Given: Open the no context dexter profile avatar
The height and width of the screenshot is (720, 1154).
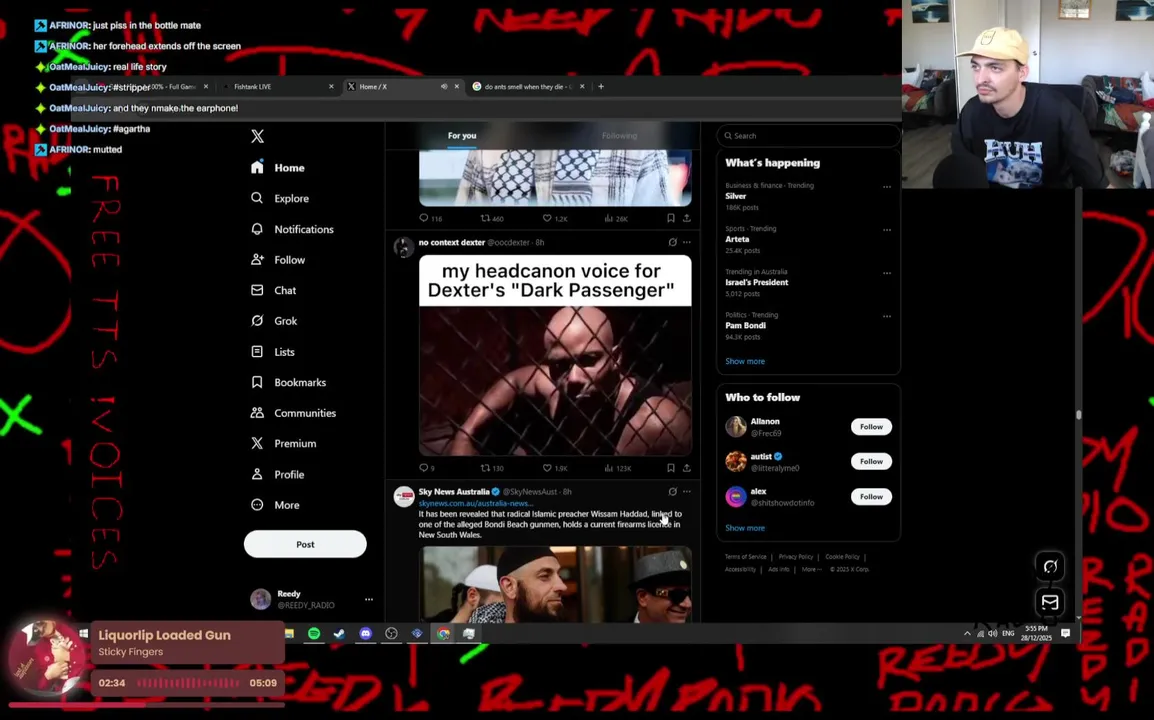Looking at the screenshot, I should 403,247.
